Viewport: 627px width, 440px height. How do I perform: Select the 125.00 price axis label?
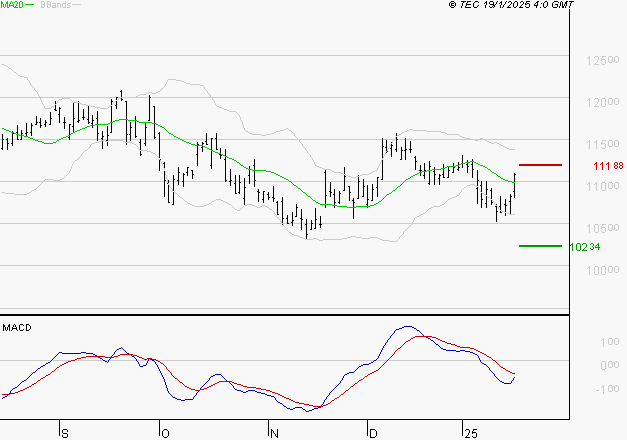tap(603, 60)
